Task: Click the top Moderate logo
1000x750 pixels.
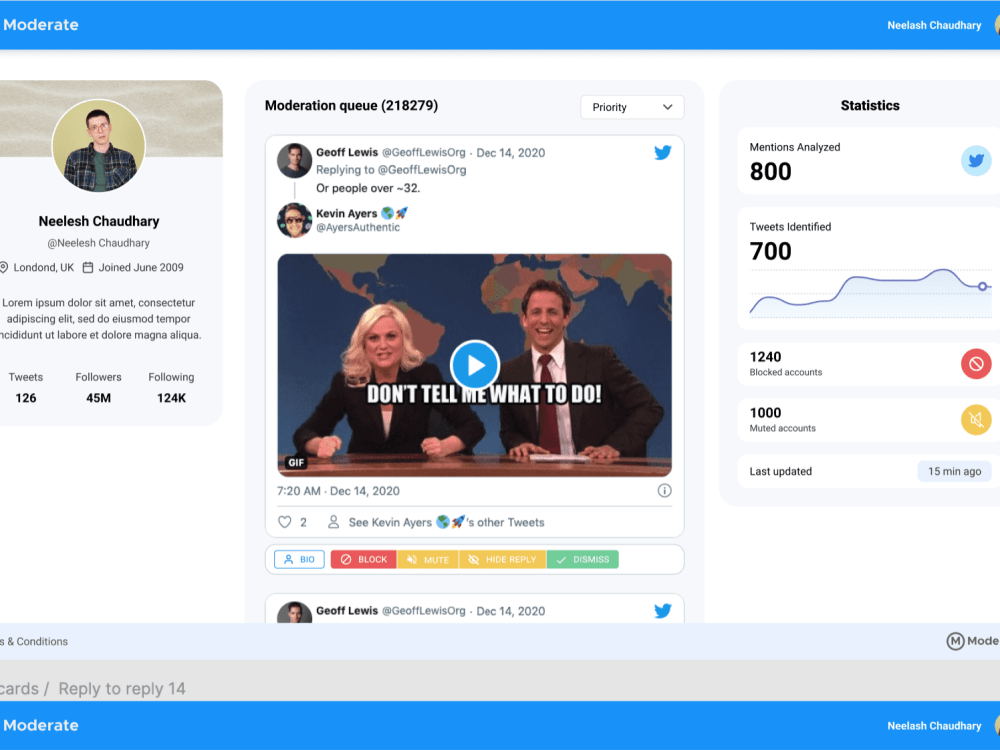Action: click(x=41, y=25)
